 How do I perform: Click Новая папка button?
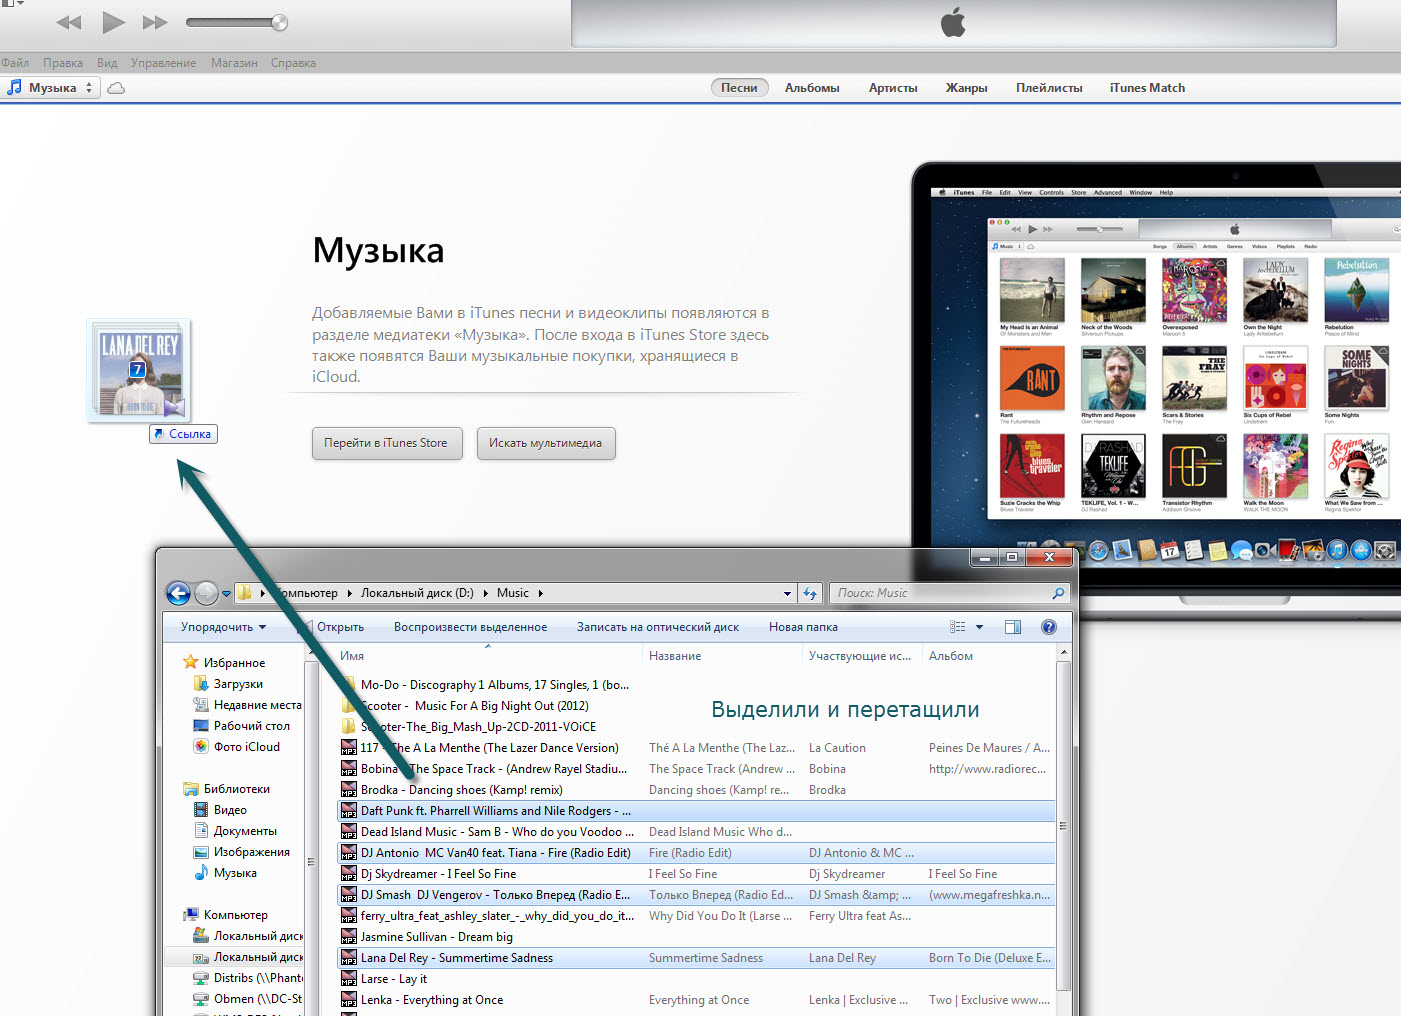[803, 627]
